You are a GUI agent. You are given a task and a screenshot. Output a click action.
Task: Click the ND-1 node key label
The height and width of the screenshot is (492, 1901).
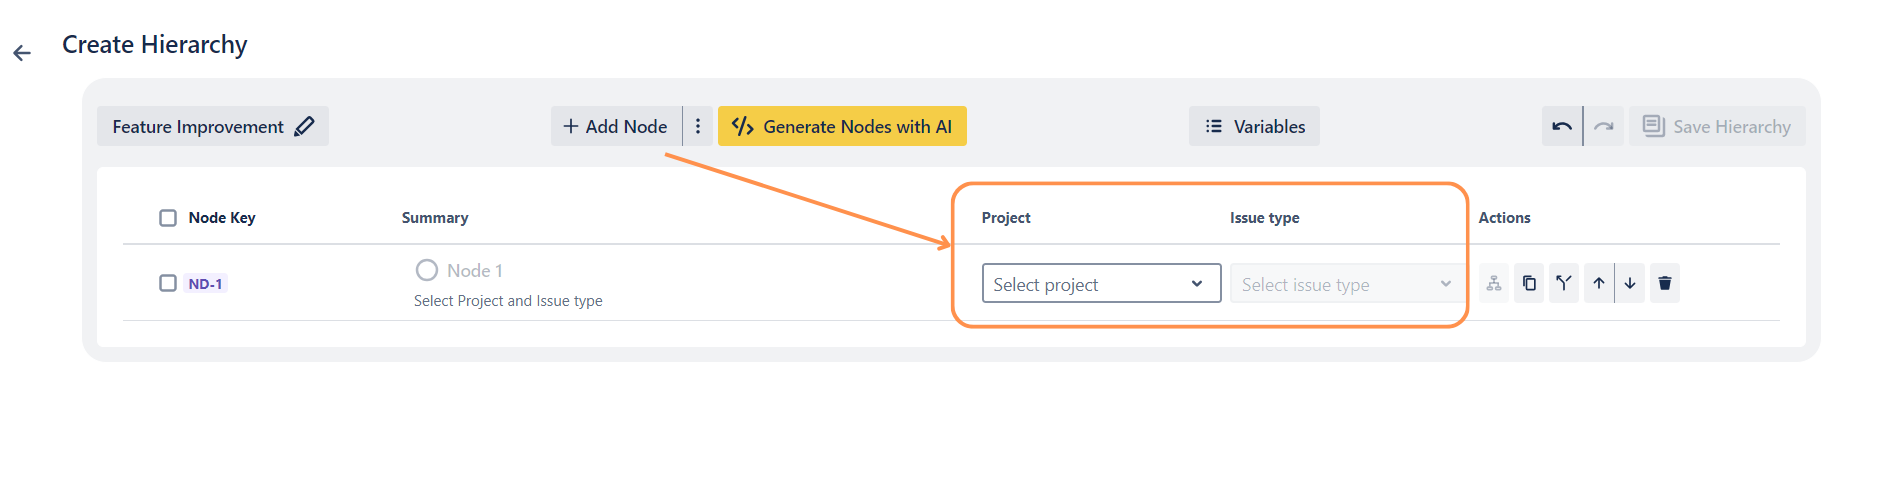coord(205,284)
